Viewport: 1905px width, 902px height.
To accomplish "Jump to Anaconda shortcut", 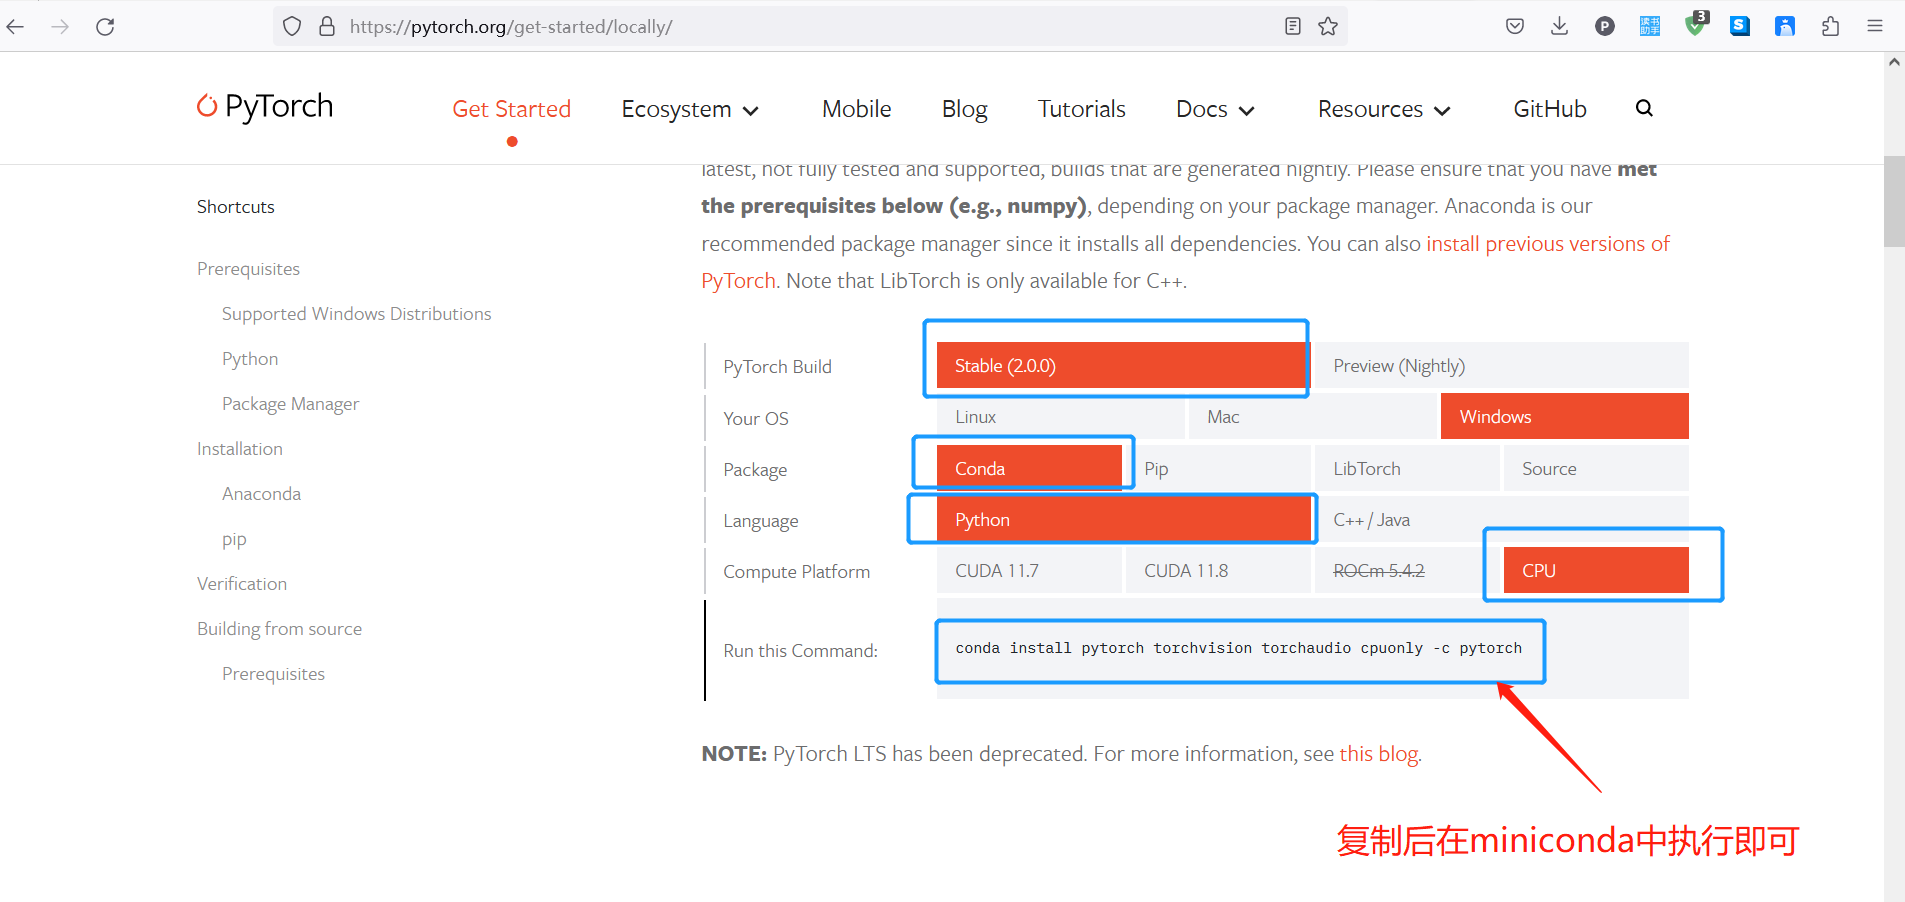I will coord(261,494).
